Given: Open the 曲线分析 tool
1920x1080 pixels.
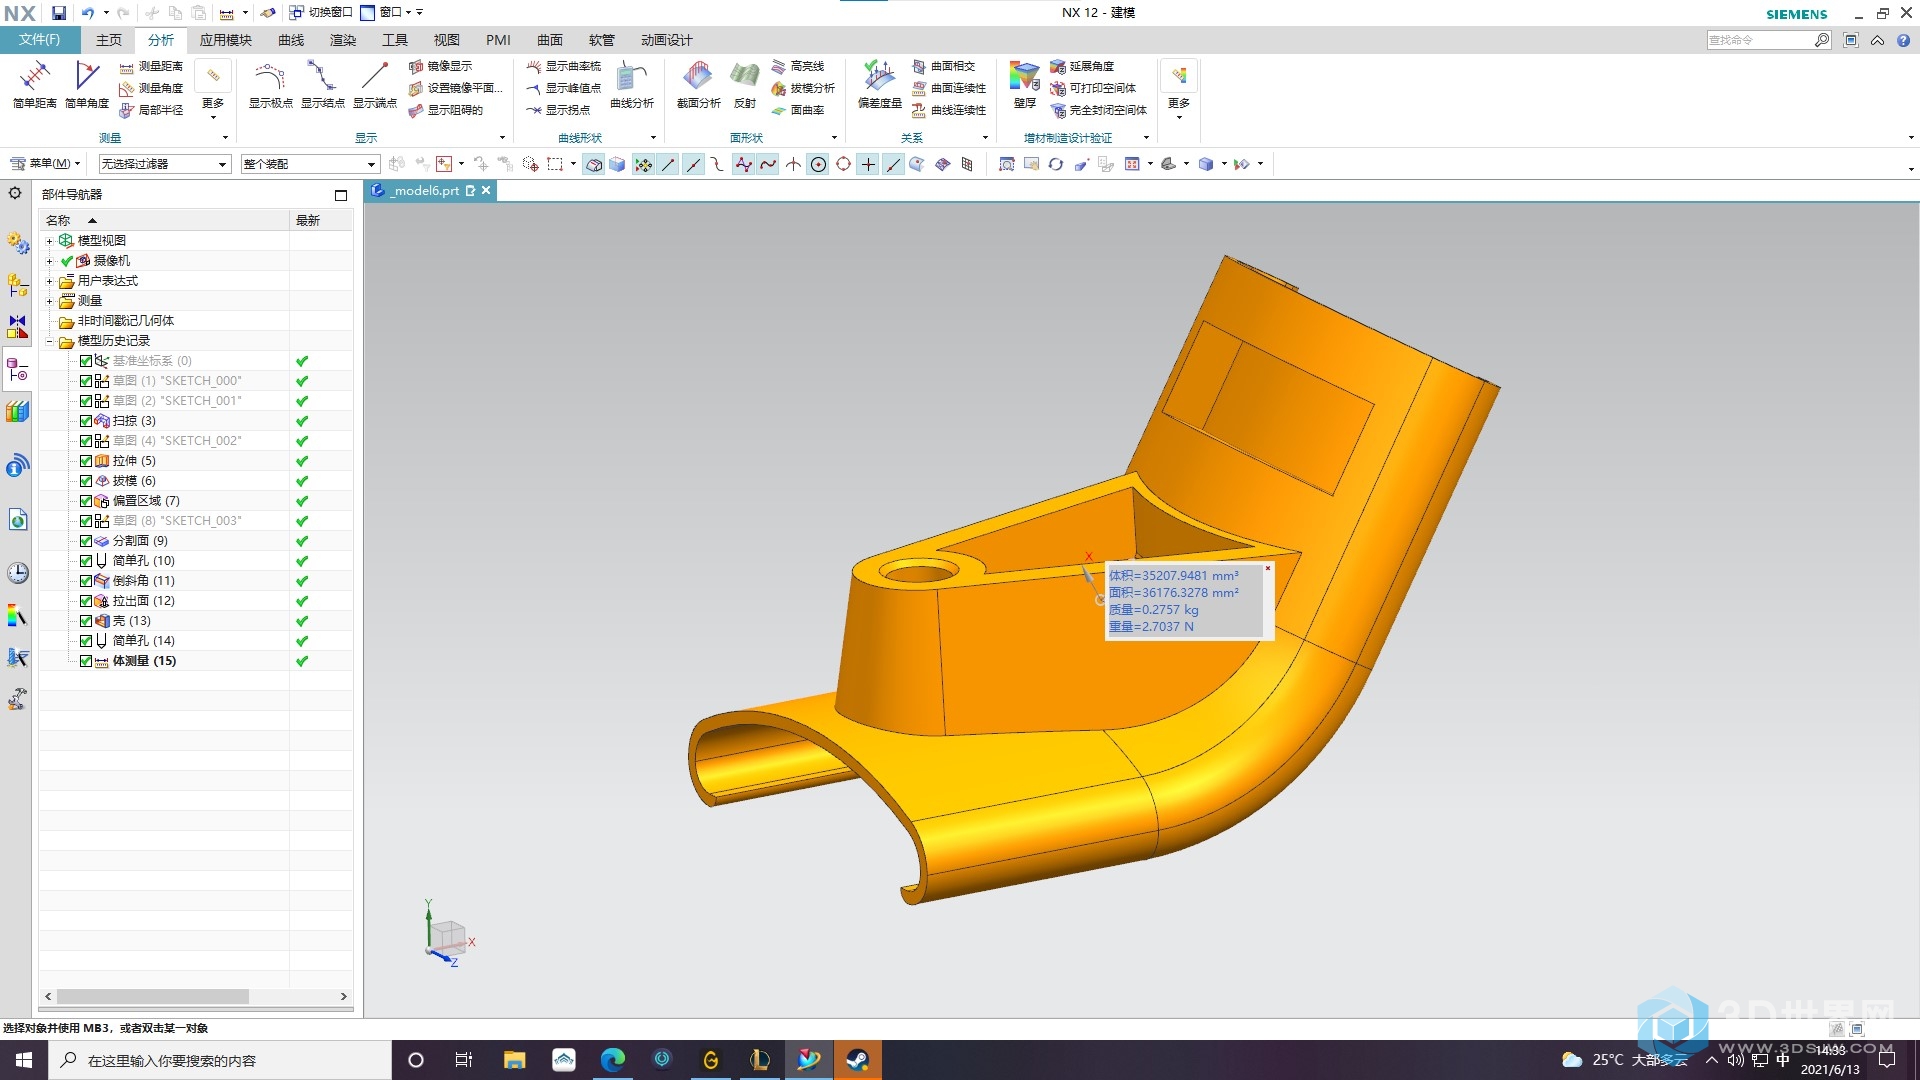Looking at the screenshot, I should click(x=632, y=84).
